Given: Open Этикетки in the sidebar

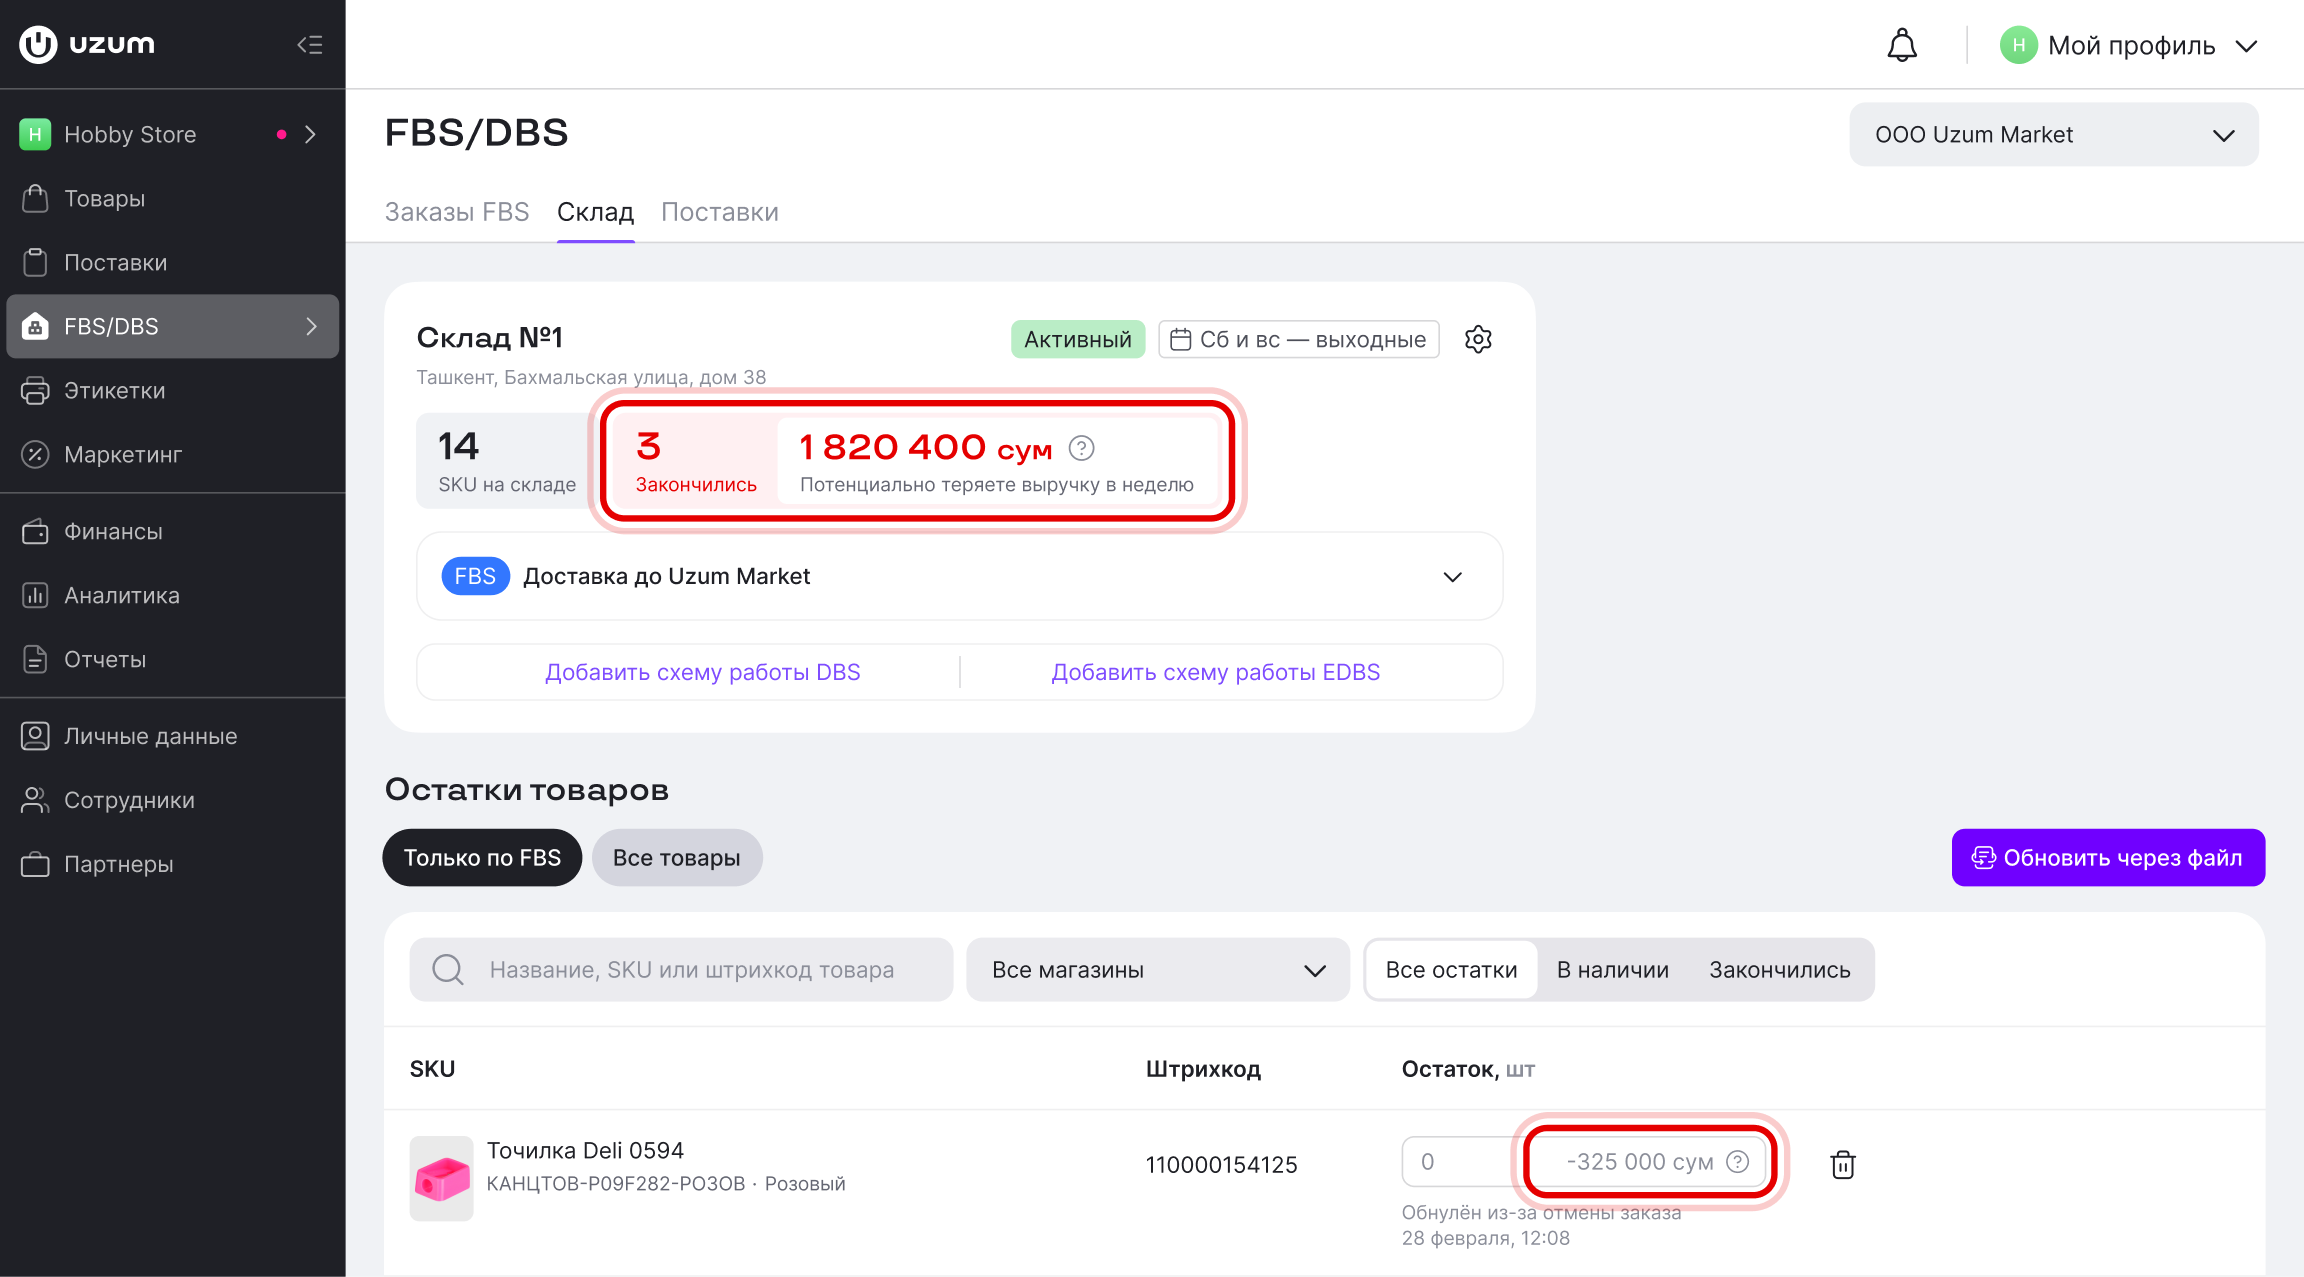Looking at the screenshot, I should tap(173, 390).
